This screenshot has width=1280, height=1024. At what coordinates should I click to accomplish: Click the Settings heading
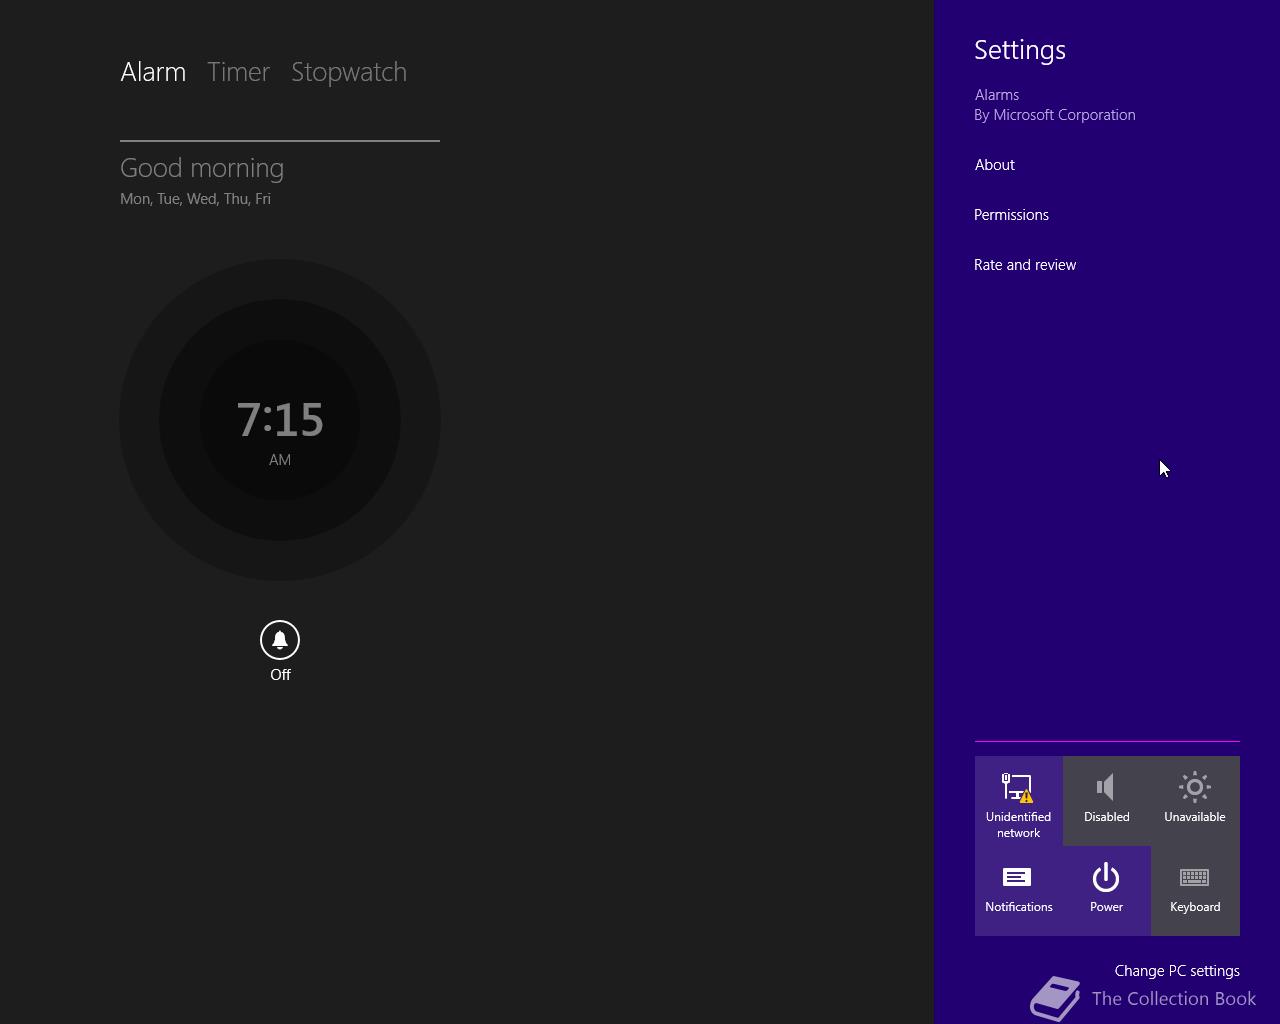(x=1020, y=50)
